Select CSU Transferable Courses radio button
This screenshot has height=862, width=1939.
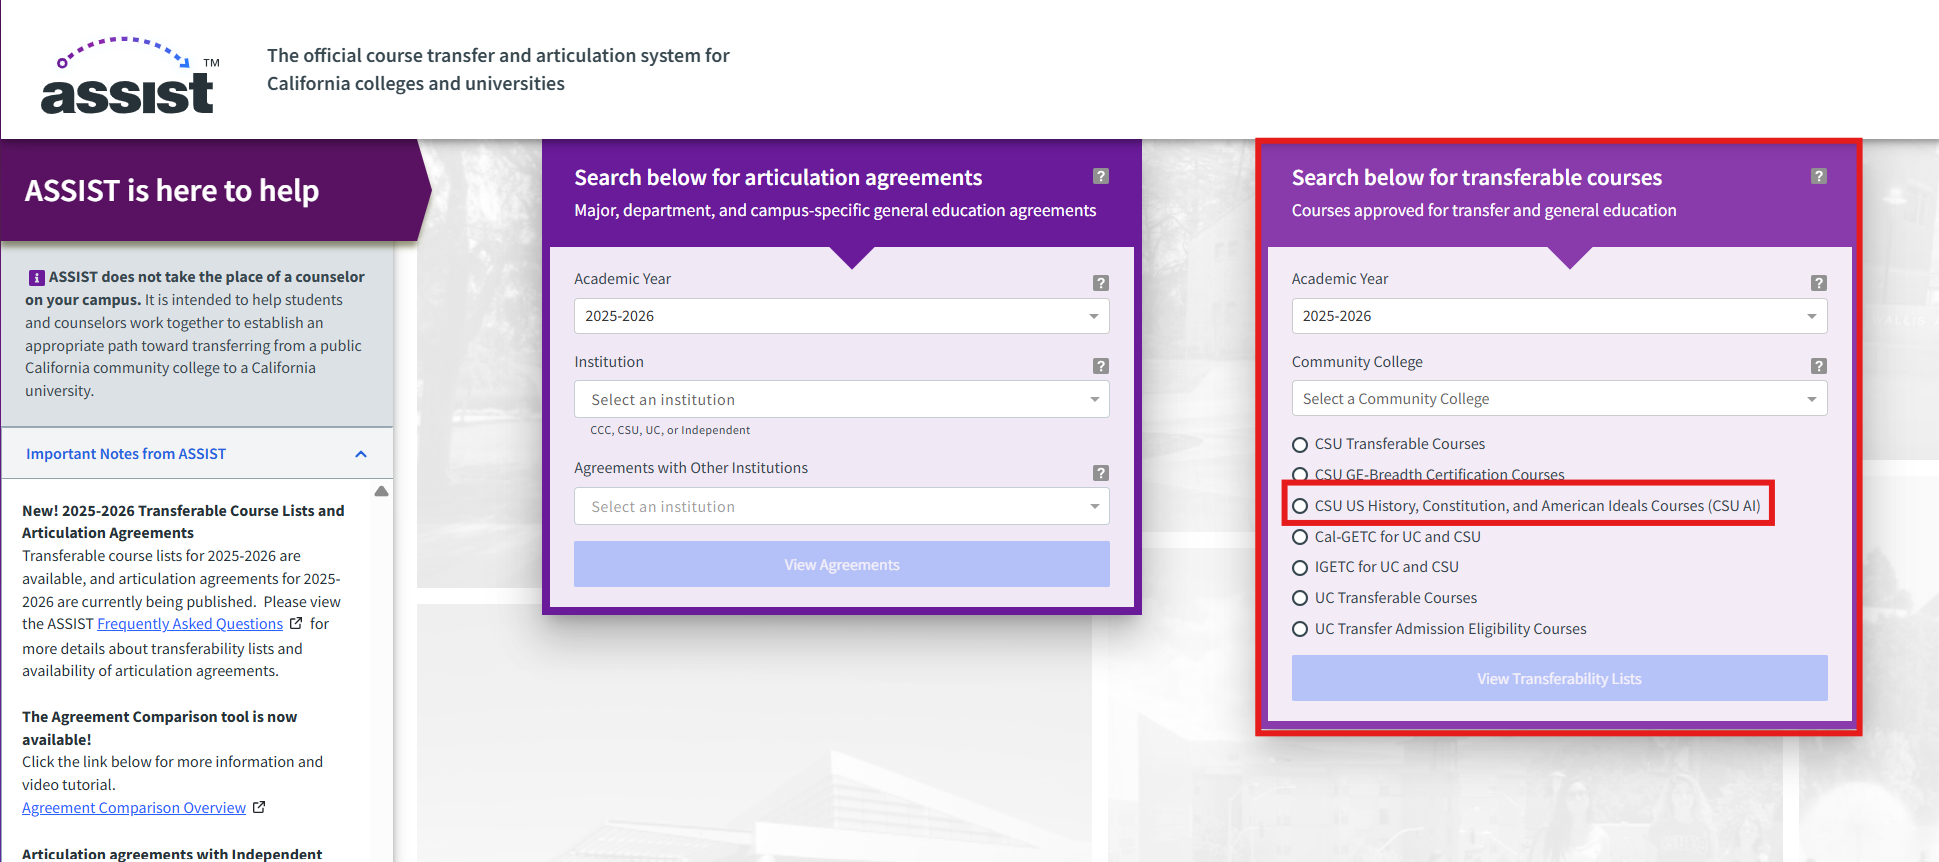pyautogui.click(x=1300, y=445)
